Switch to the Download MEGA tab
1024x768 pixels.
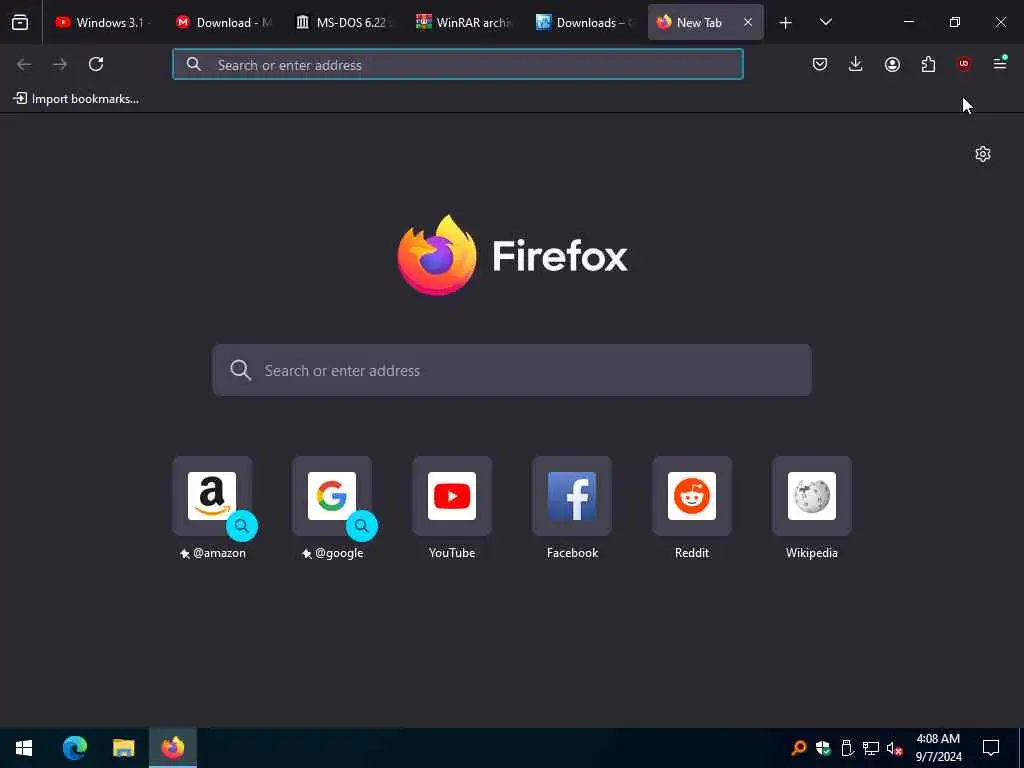point(223,22)
